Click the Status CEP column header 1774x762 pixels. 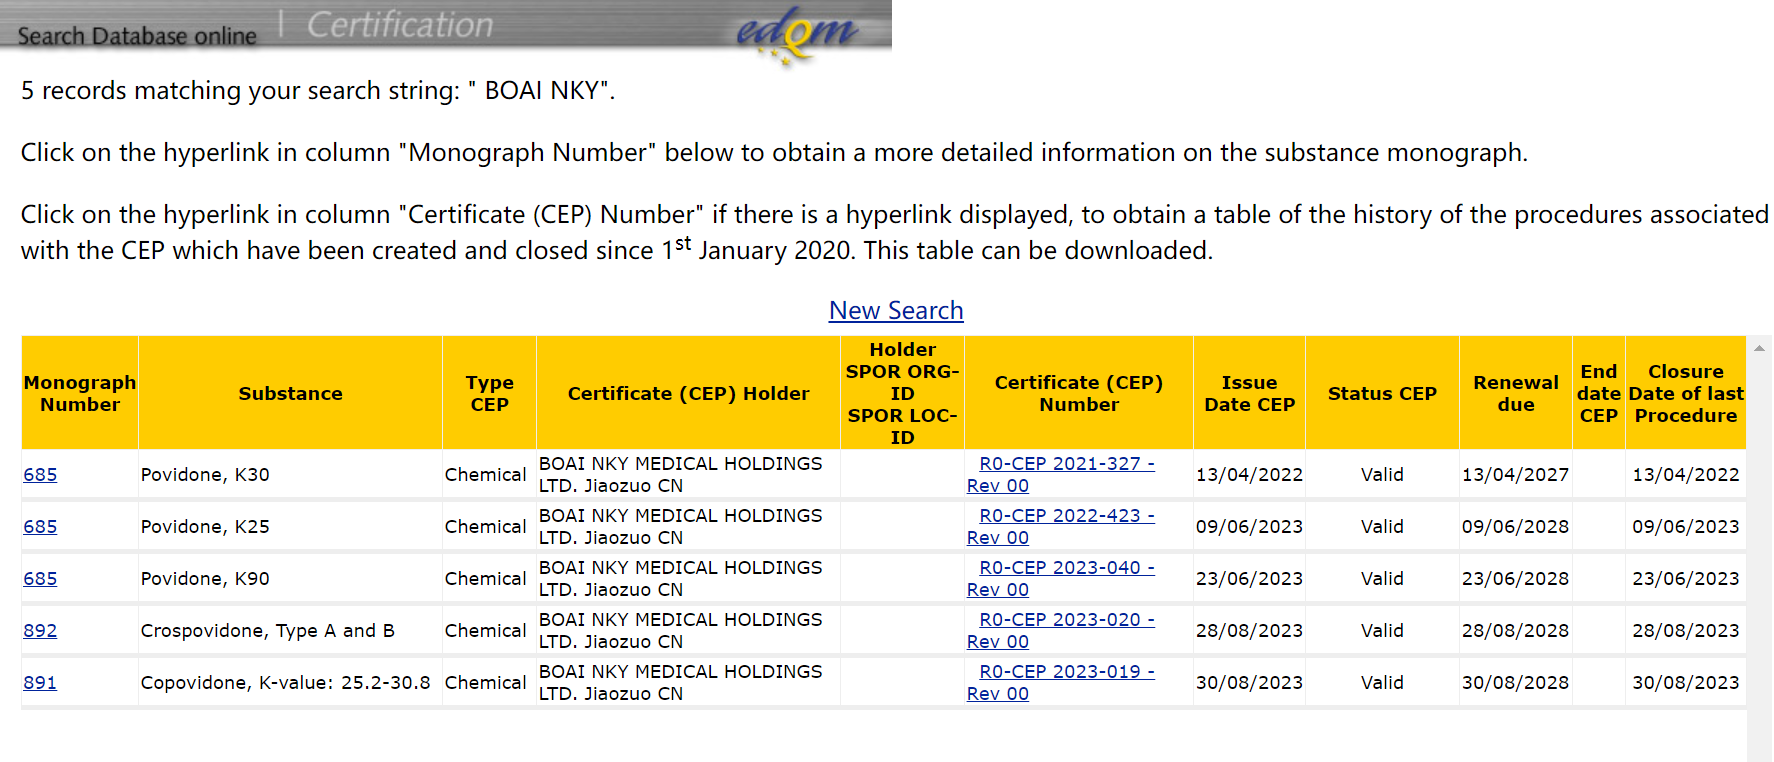pyautogui.click(x=1381, y=393)
